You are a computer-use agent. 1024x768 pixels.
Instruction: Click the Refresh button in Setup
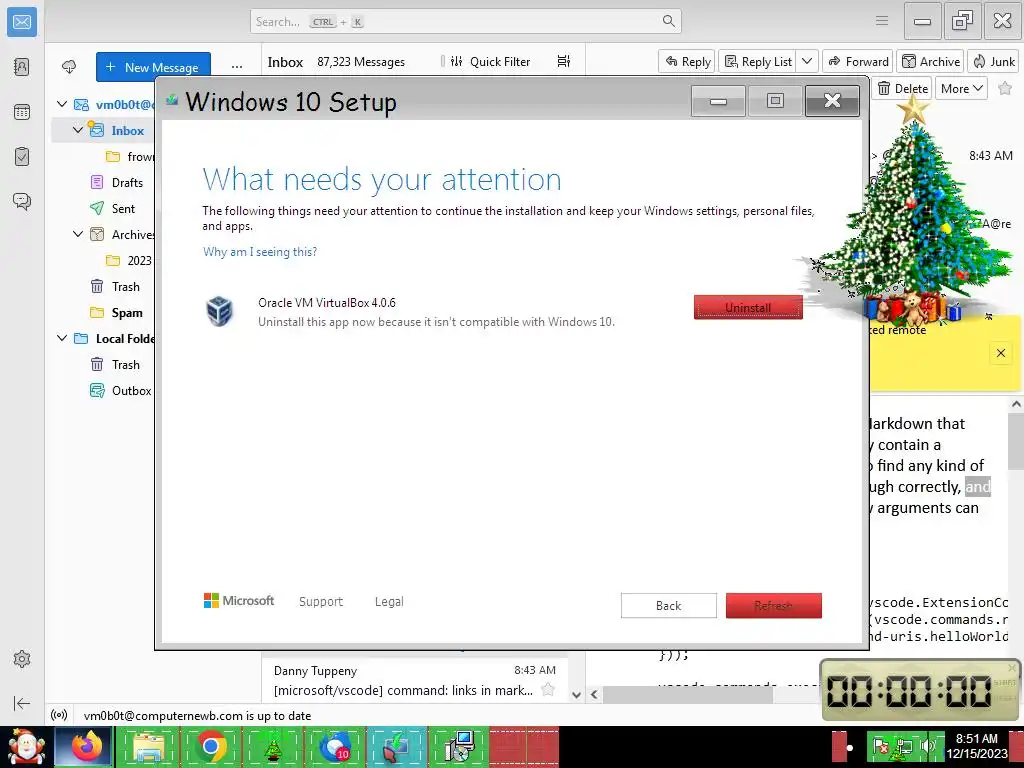[x=773, y=605]
